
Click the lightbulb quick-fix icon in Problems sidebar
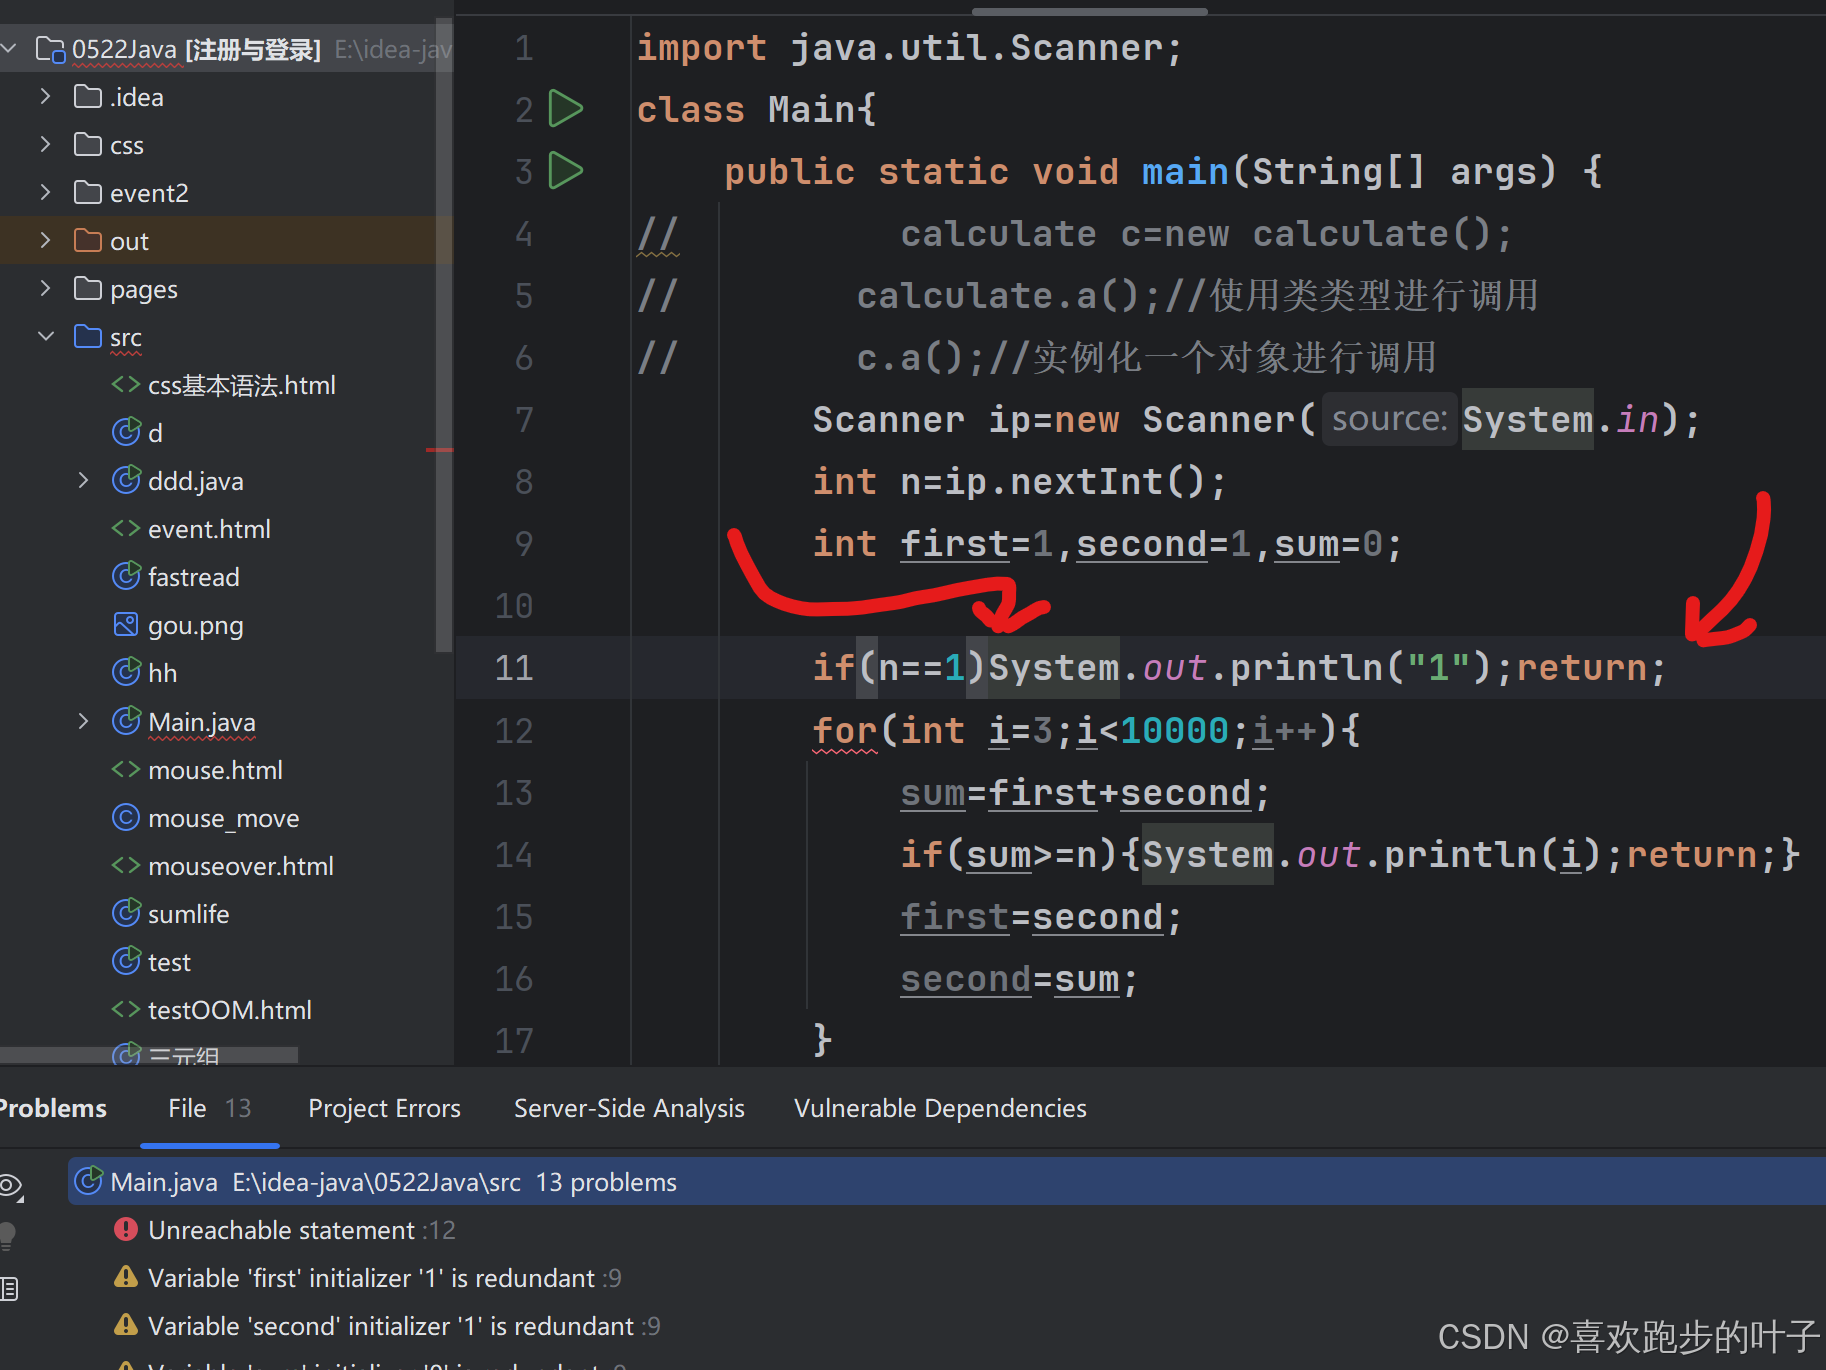click(x=8, y=1236)
